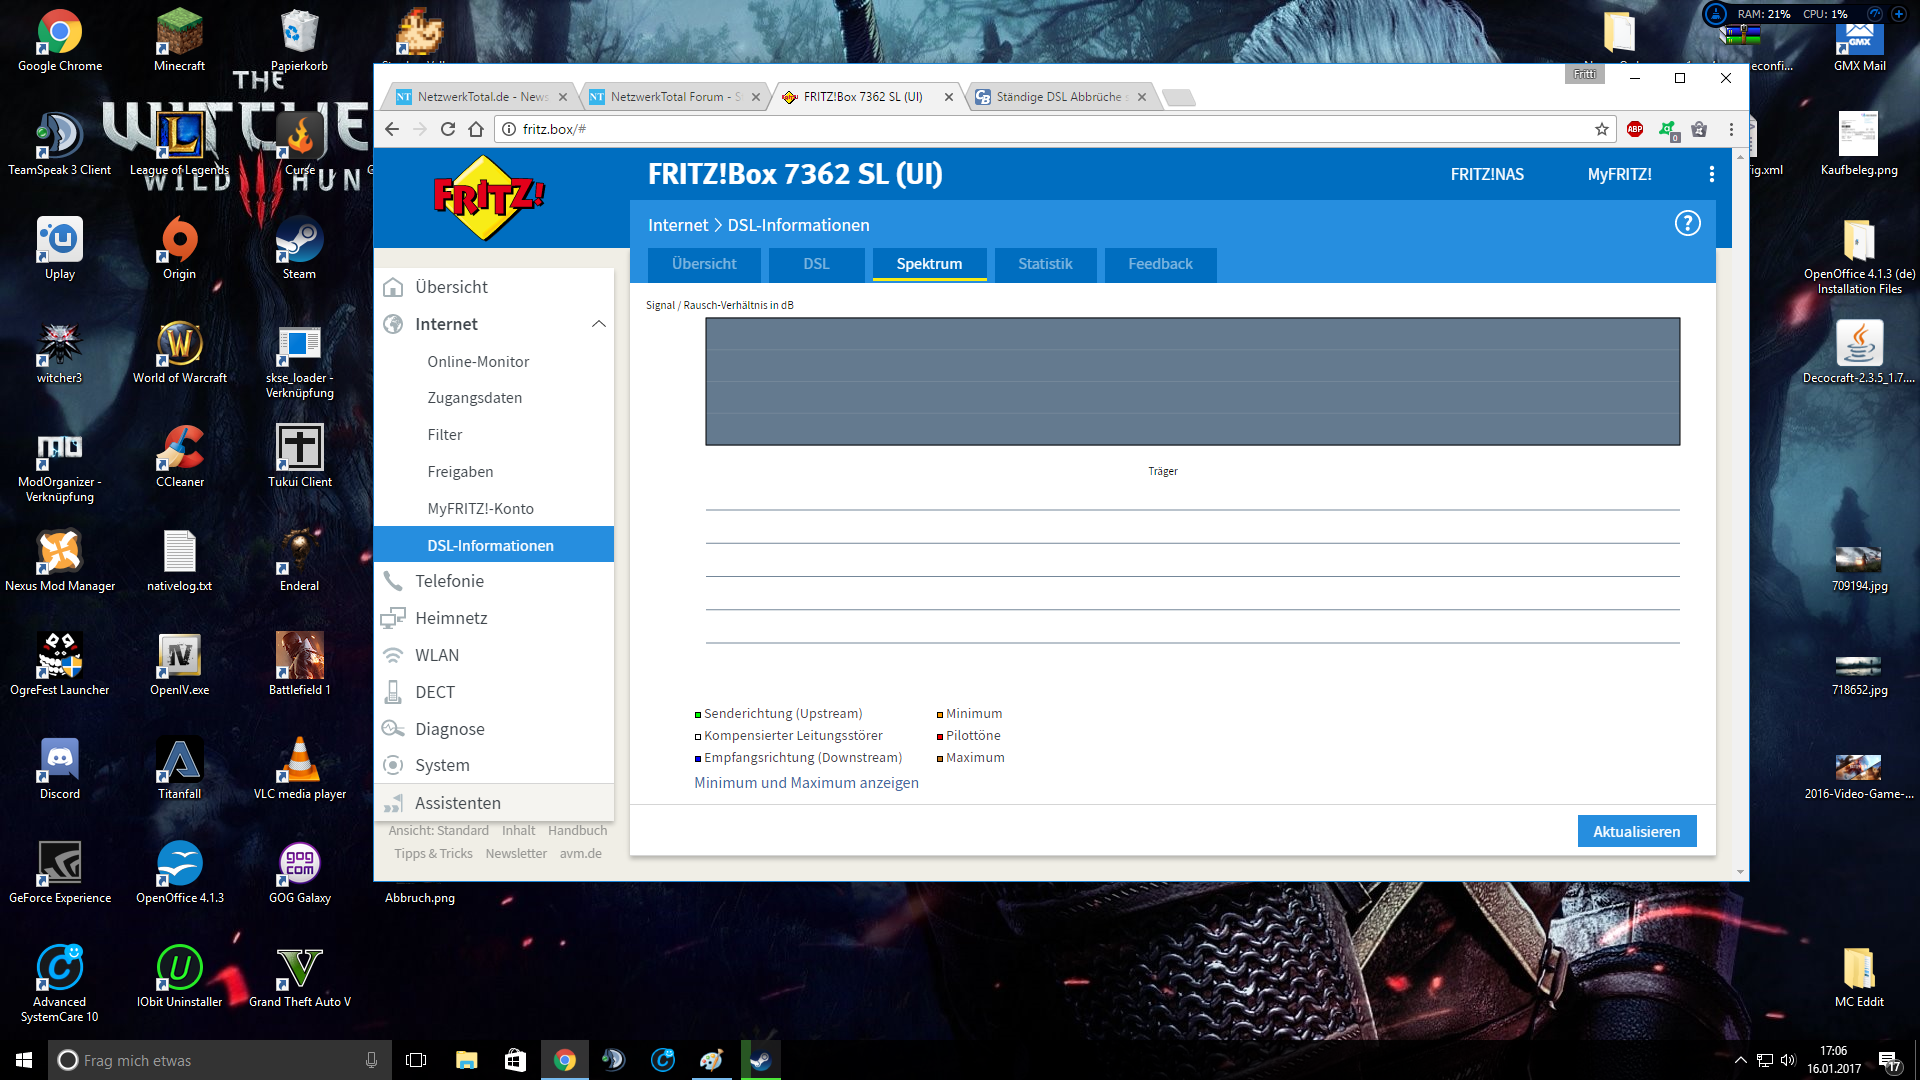Switch to the Statistik tab
Screen dimensions: 1920x1080
pos(1045,264)
